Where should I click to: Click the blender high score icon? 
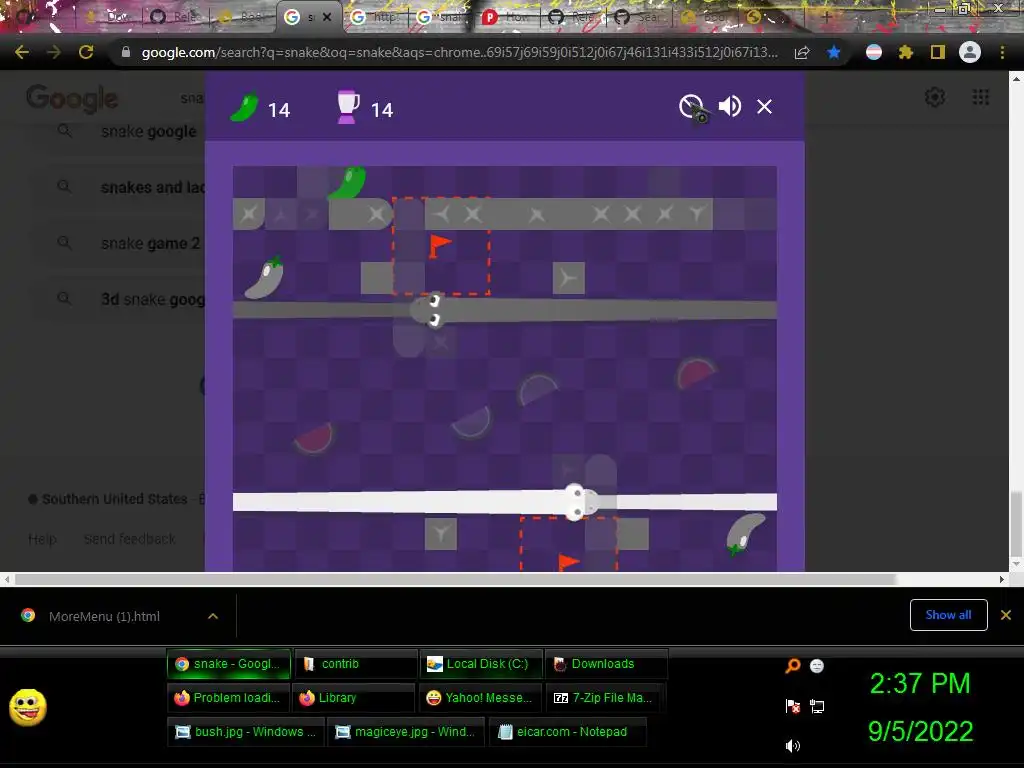(x=347, y=108)
